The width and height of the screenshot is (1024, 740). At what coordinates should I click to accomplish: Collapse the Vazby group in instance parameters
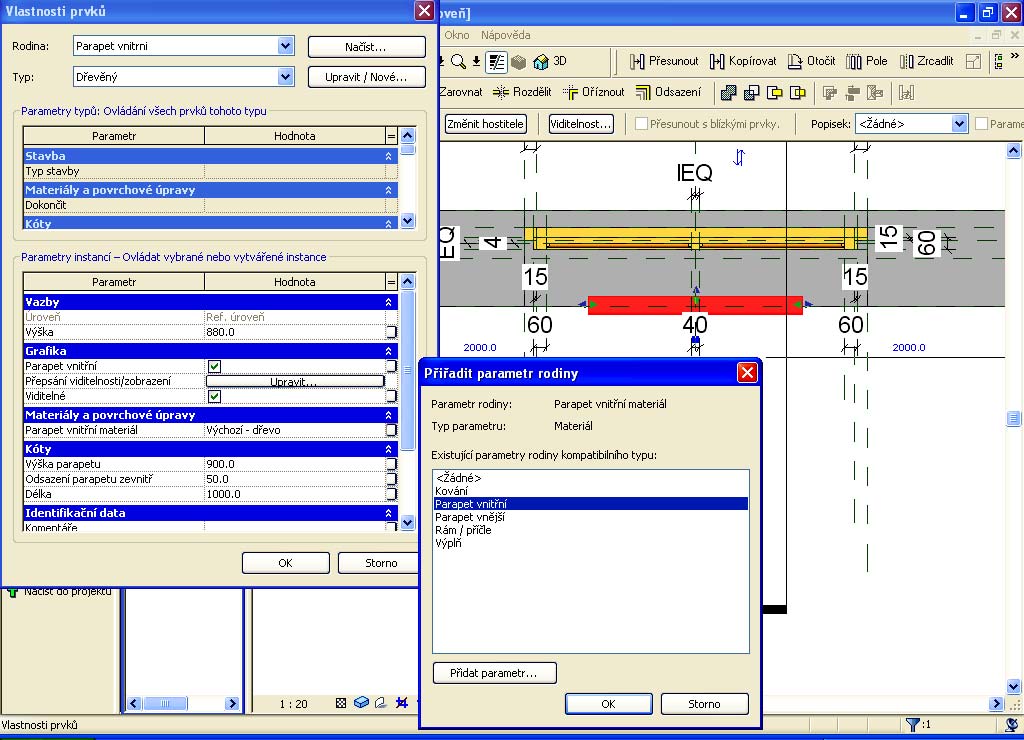pos(389,302)
